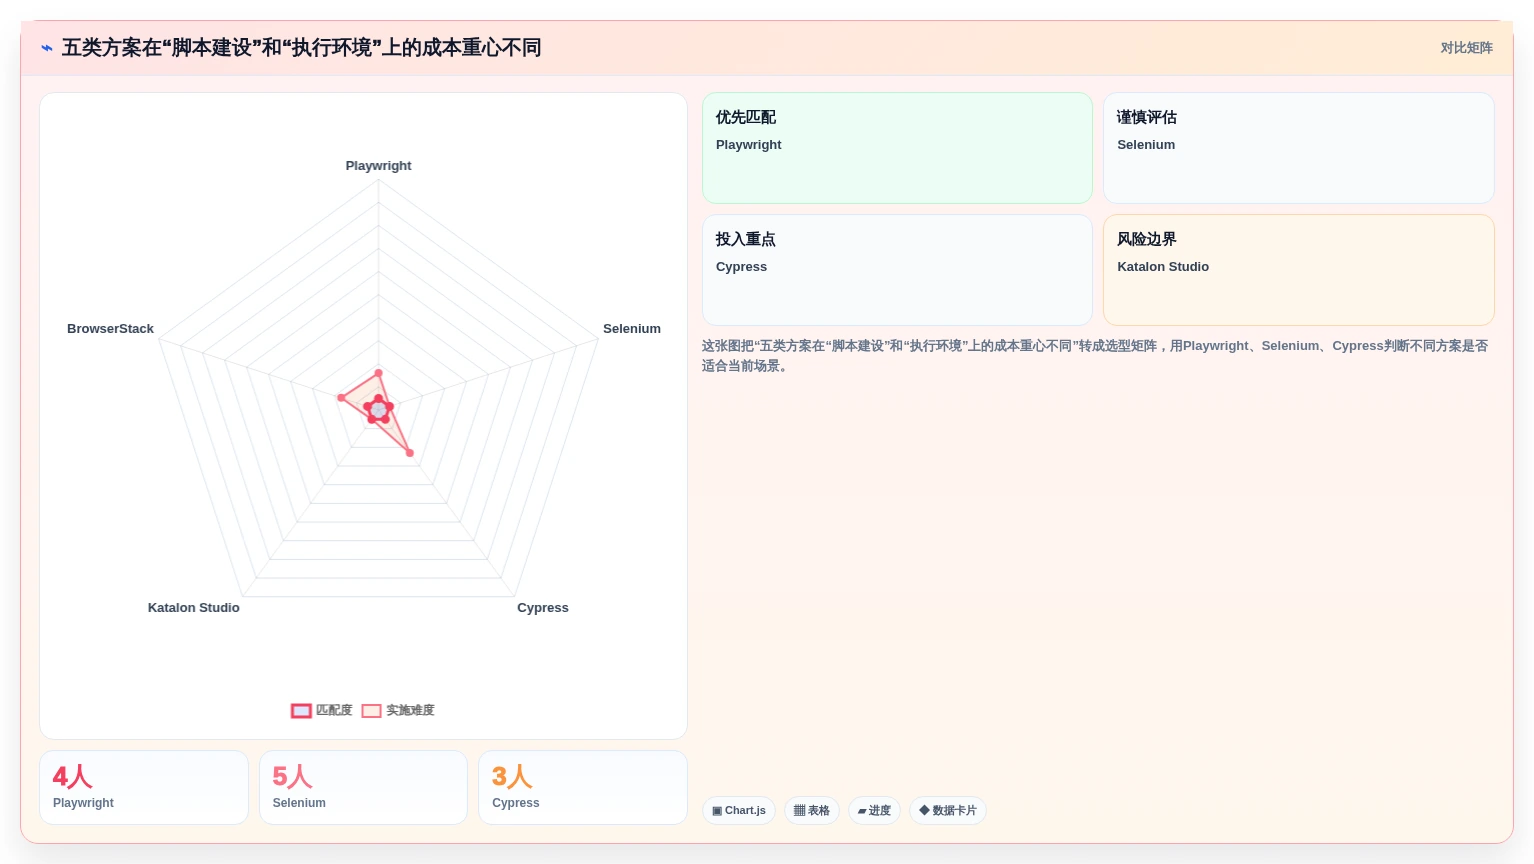Image resolution: width=1534 pixels, height=864 pixels.
Task: Click the 匹配度 legend color box
Action: click(x=301, y=711)
